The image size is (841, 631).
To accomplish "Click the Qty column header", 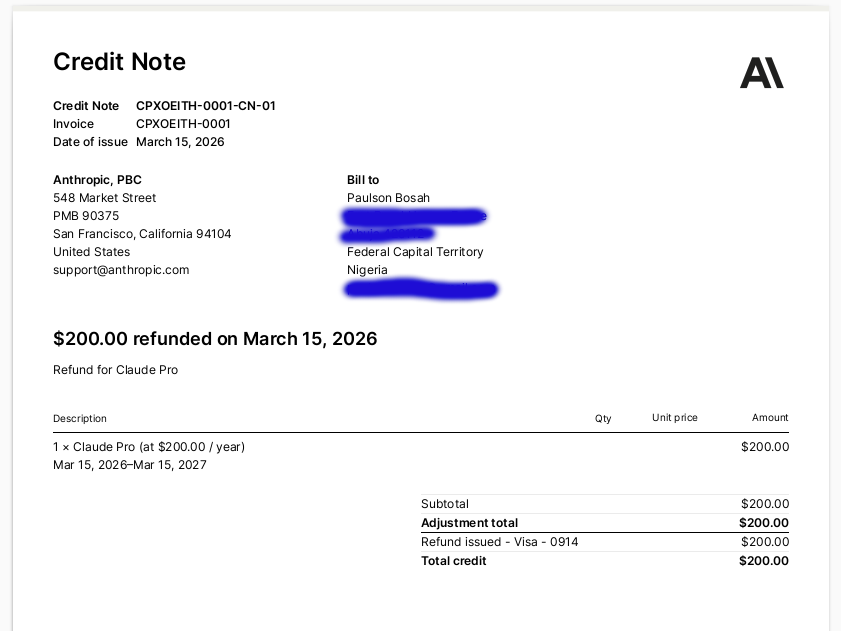I will tap(603, 418).
